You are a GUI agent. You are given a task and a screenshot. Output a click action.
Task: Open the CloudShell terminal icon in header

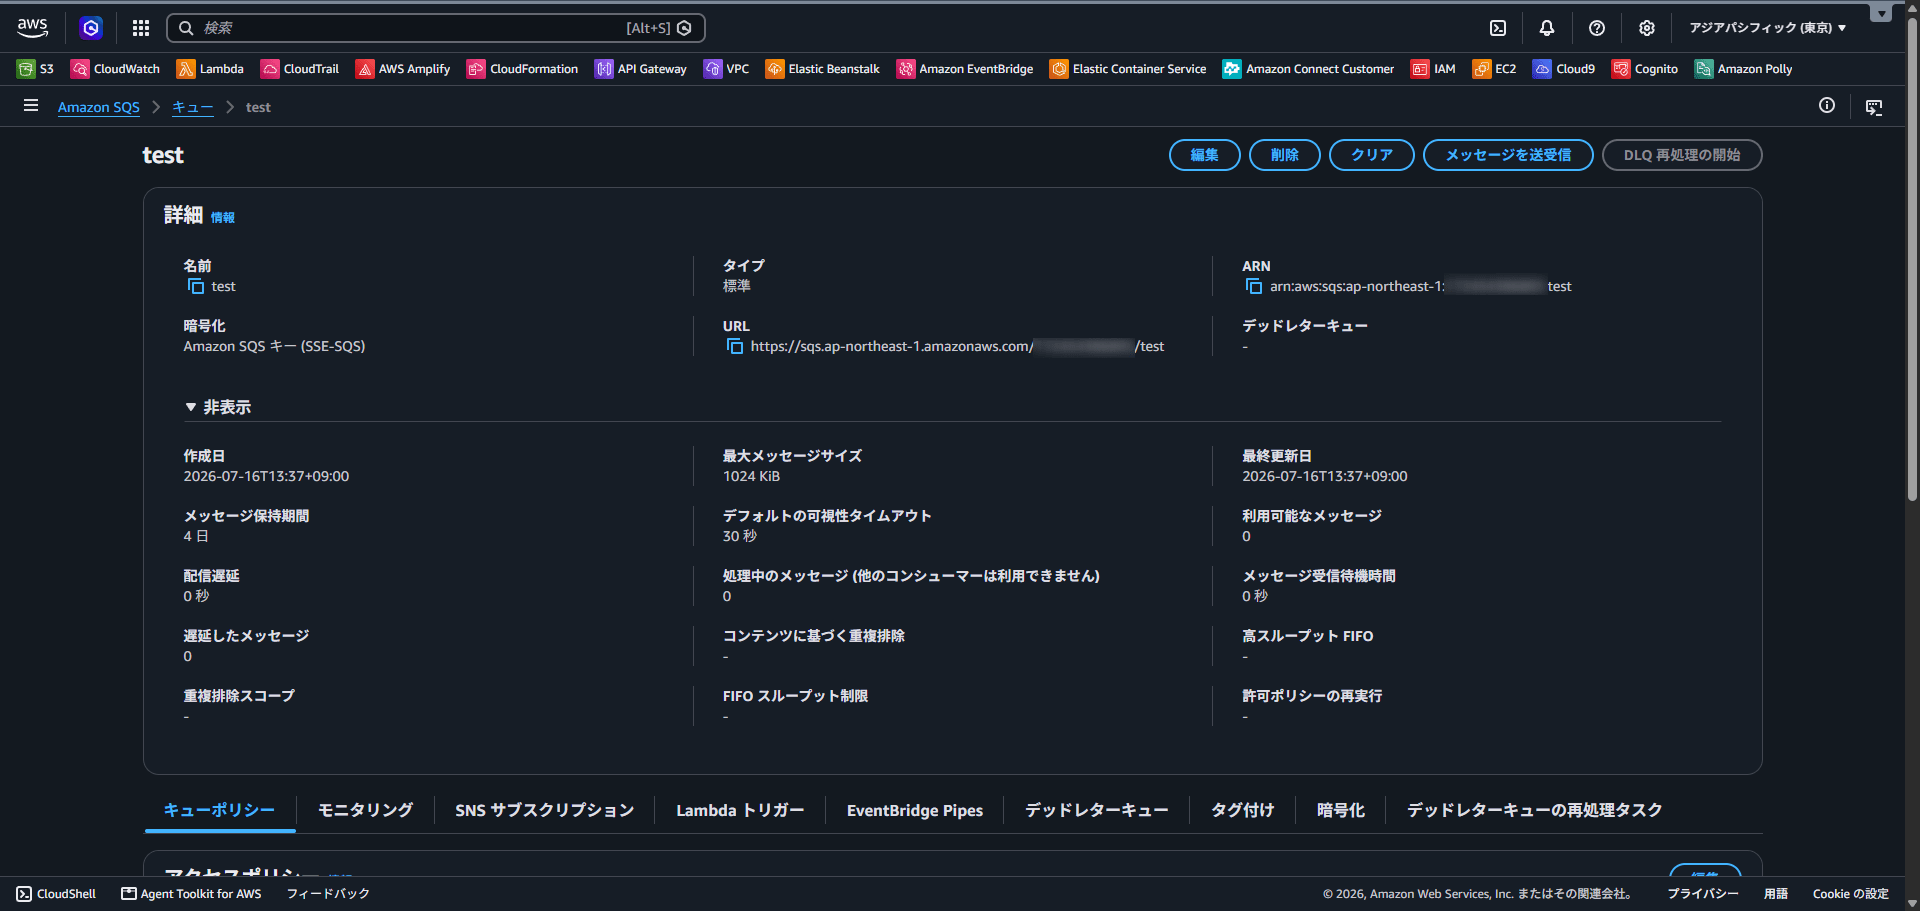click(1498, 28)
